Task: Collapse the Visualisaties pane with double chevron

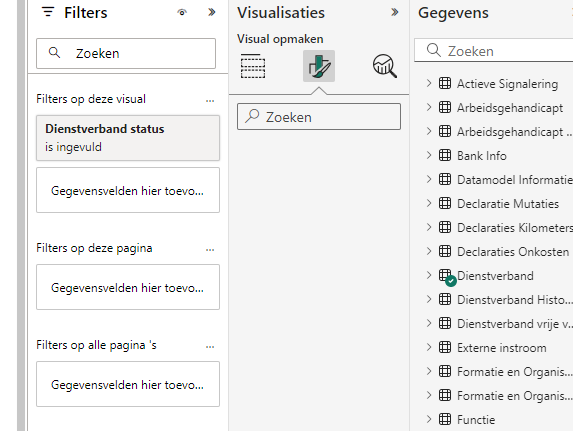Action: [395, 12]
